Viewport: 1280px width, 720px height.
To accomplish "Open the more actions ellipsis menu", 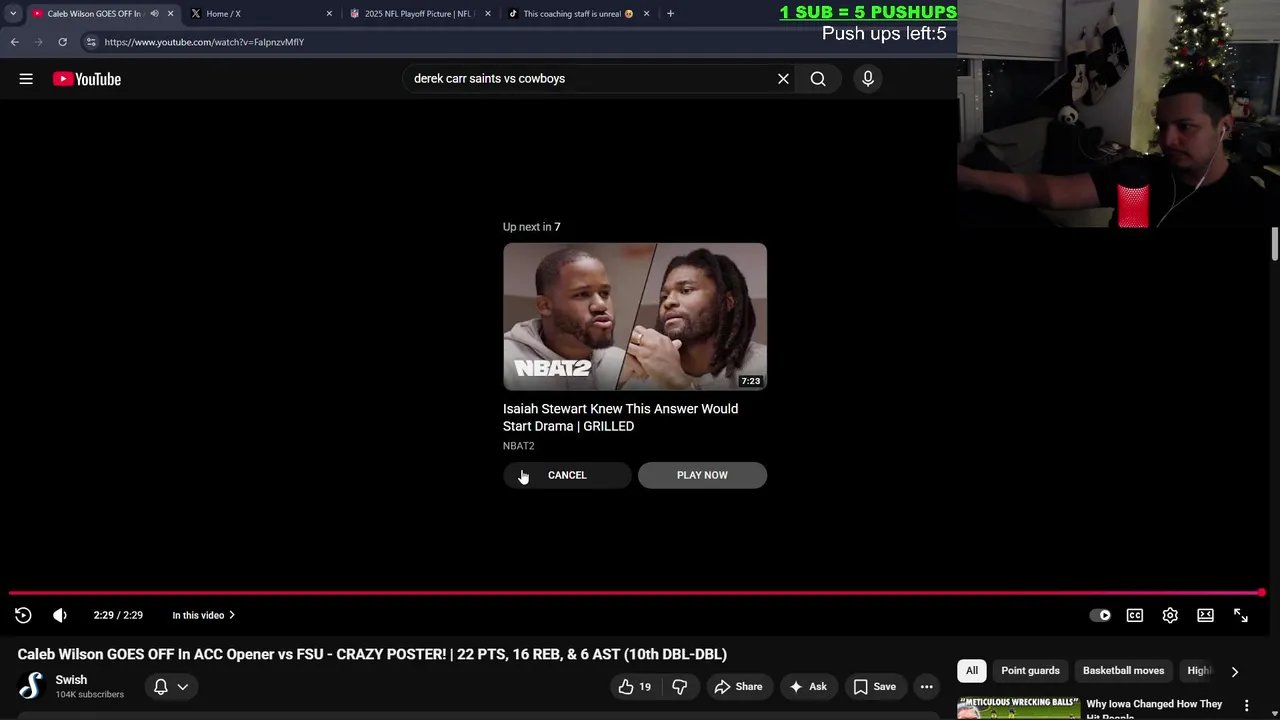I will click(x=927, y=686).
